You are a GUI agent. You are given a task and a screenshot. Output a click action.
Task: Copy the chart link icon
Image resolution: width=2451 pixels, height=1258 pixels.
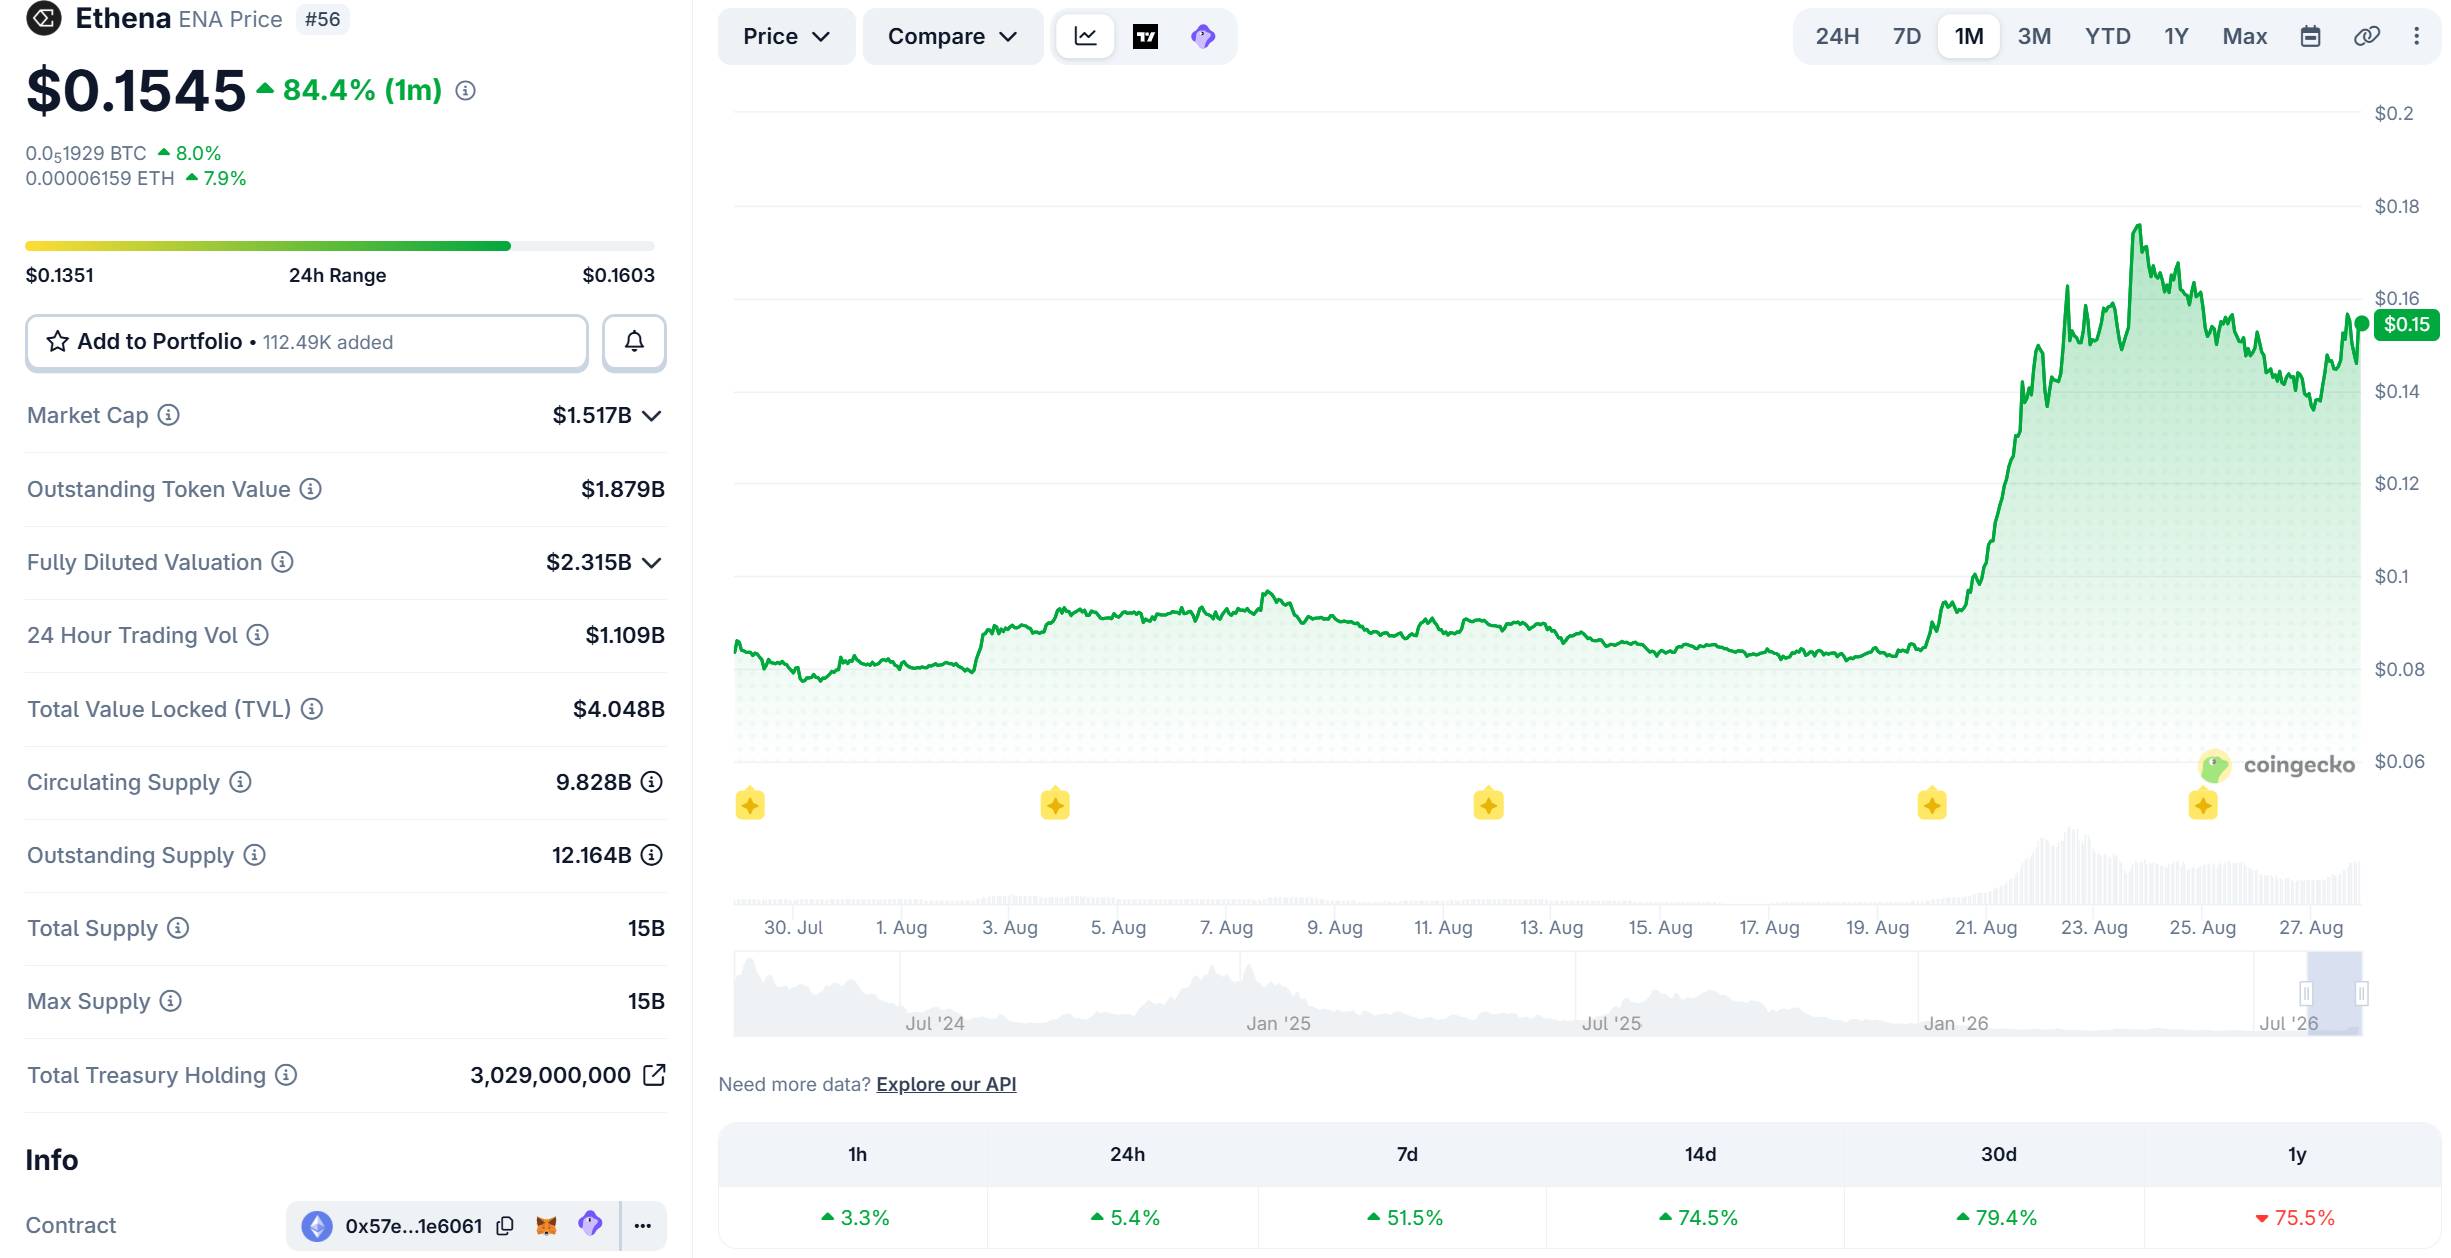pos(2366,37)
